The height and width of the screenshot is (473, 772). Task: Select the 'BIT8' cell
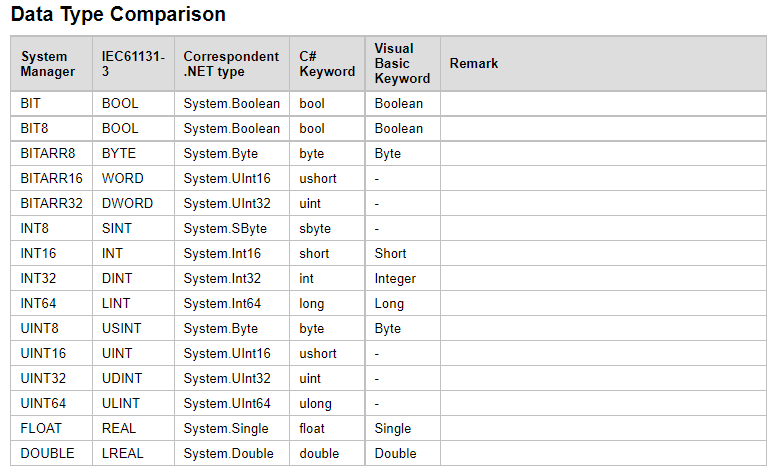tap(51, 128)
